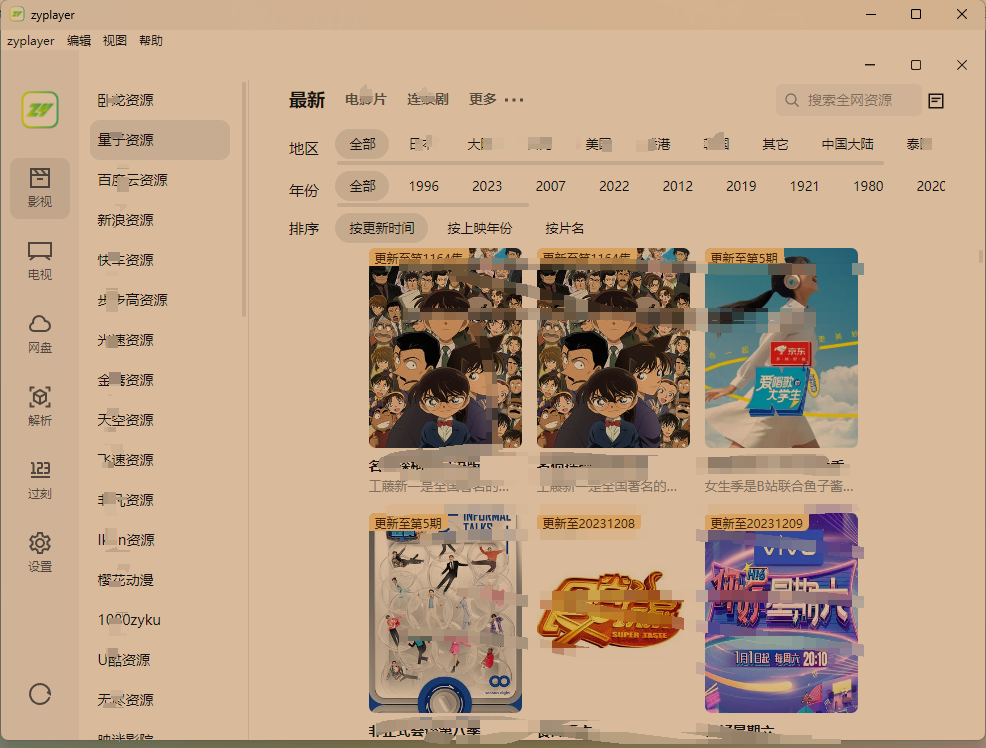Click the refresh circle icon in sidebar
The height and width of the screenshot is (748, 986).
40,694
